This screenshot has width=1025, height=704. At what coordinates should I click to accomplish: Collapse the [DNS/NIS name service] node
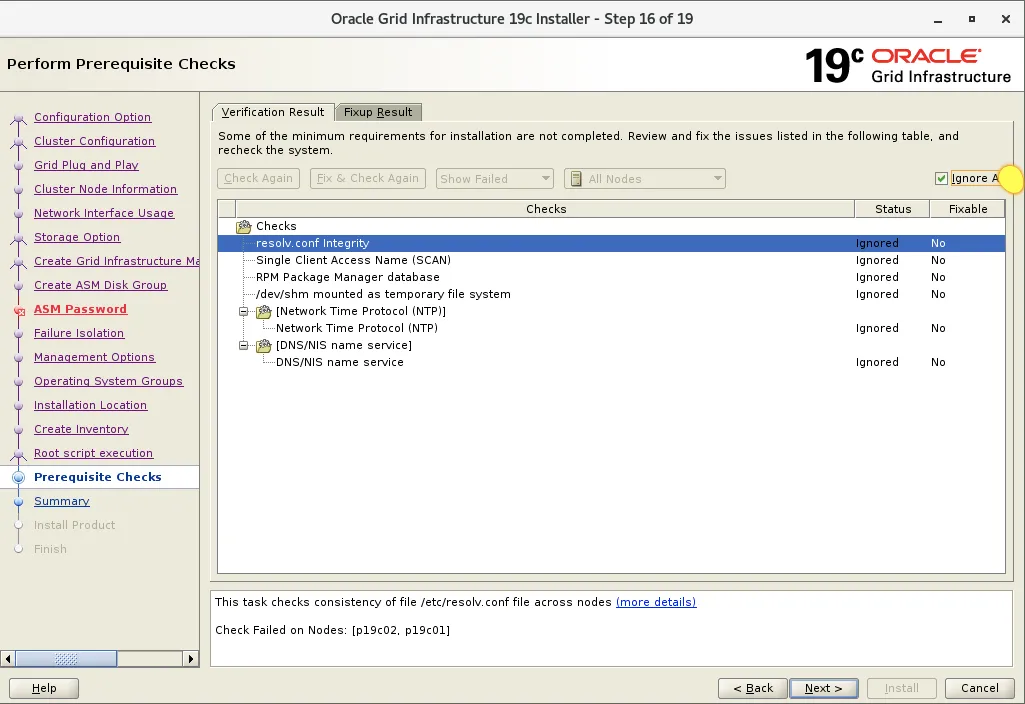(244, 345)
